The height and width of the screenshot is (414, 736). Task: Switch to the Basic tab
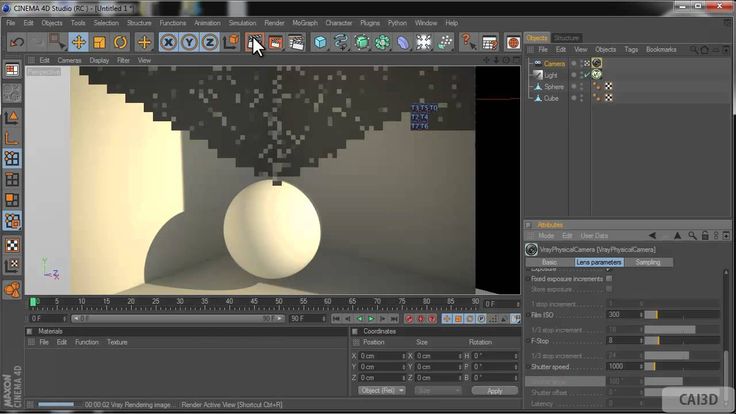tap(549, 262)
